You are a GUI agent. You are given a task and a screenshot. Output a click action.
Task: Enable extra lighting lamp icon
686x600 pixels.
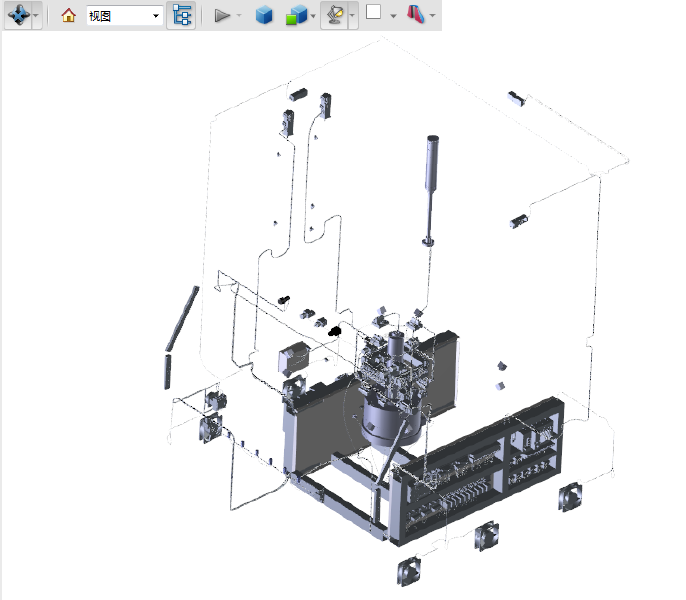click(334, 16)
